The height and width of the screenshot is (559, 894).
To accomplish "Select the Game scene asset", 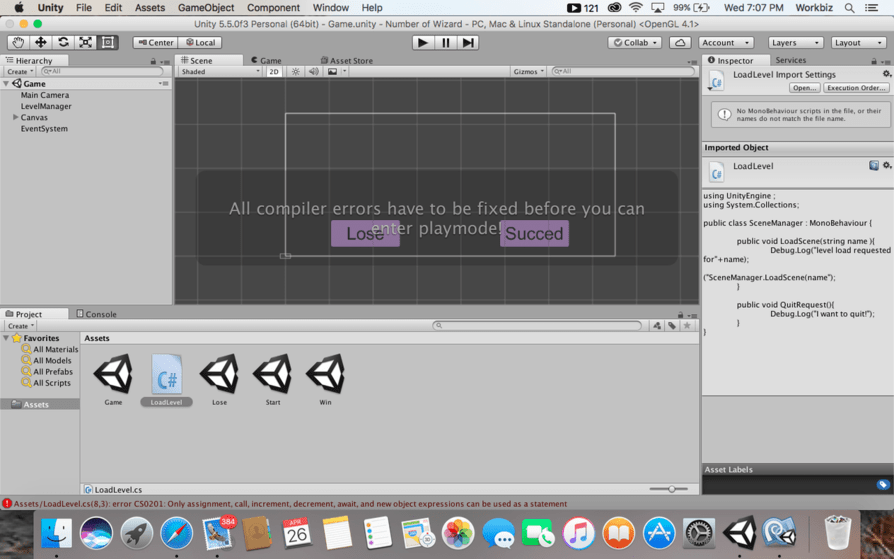I will (x=113, y=379).
